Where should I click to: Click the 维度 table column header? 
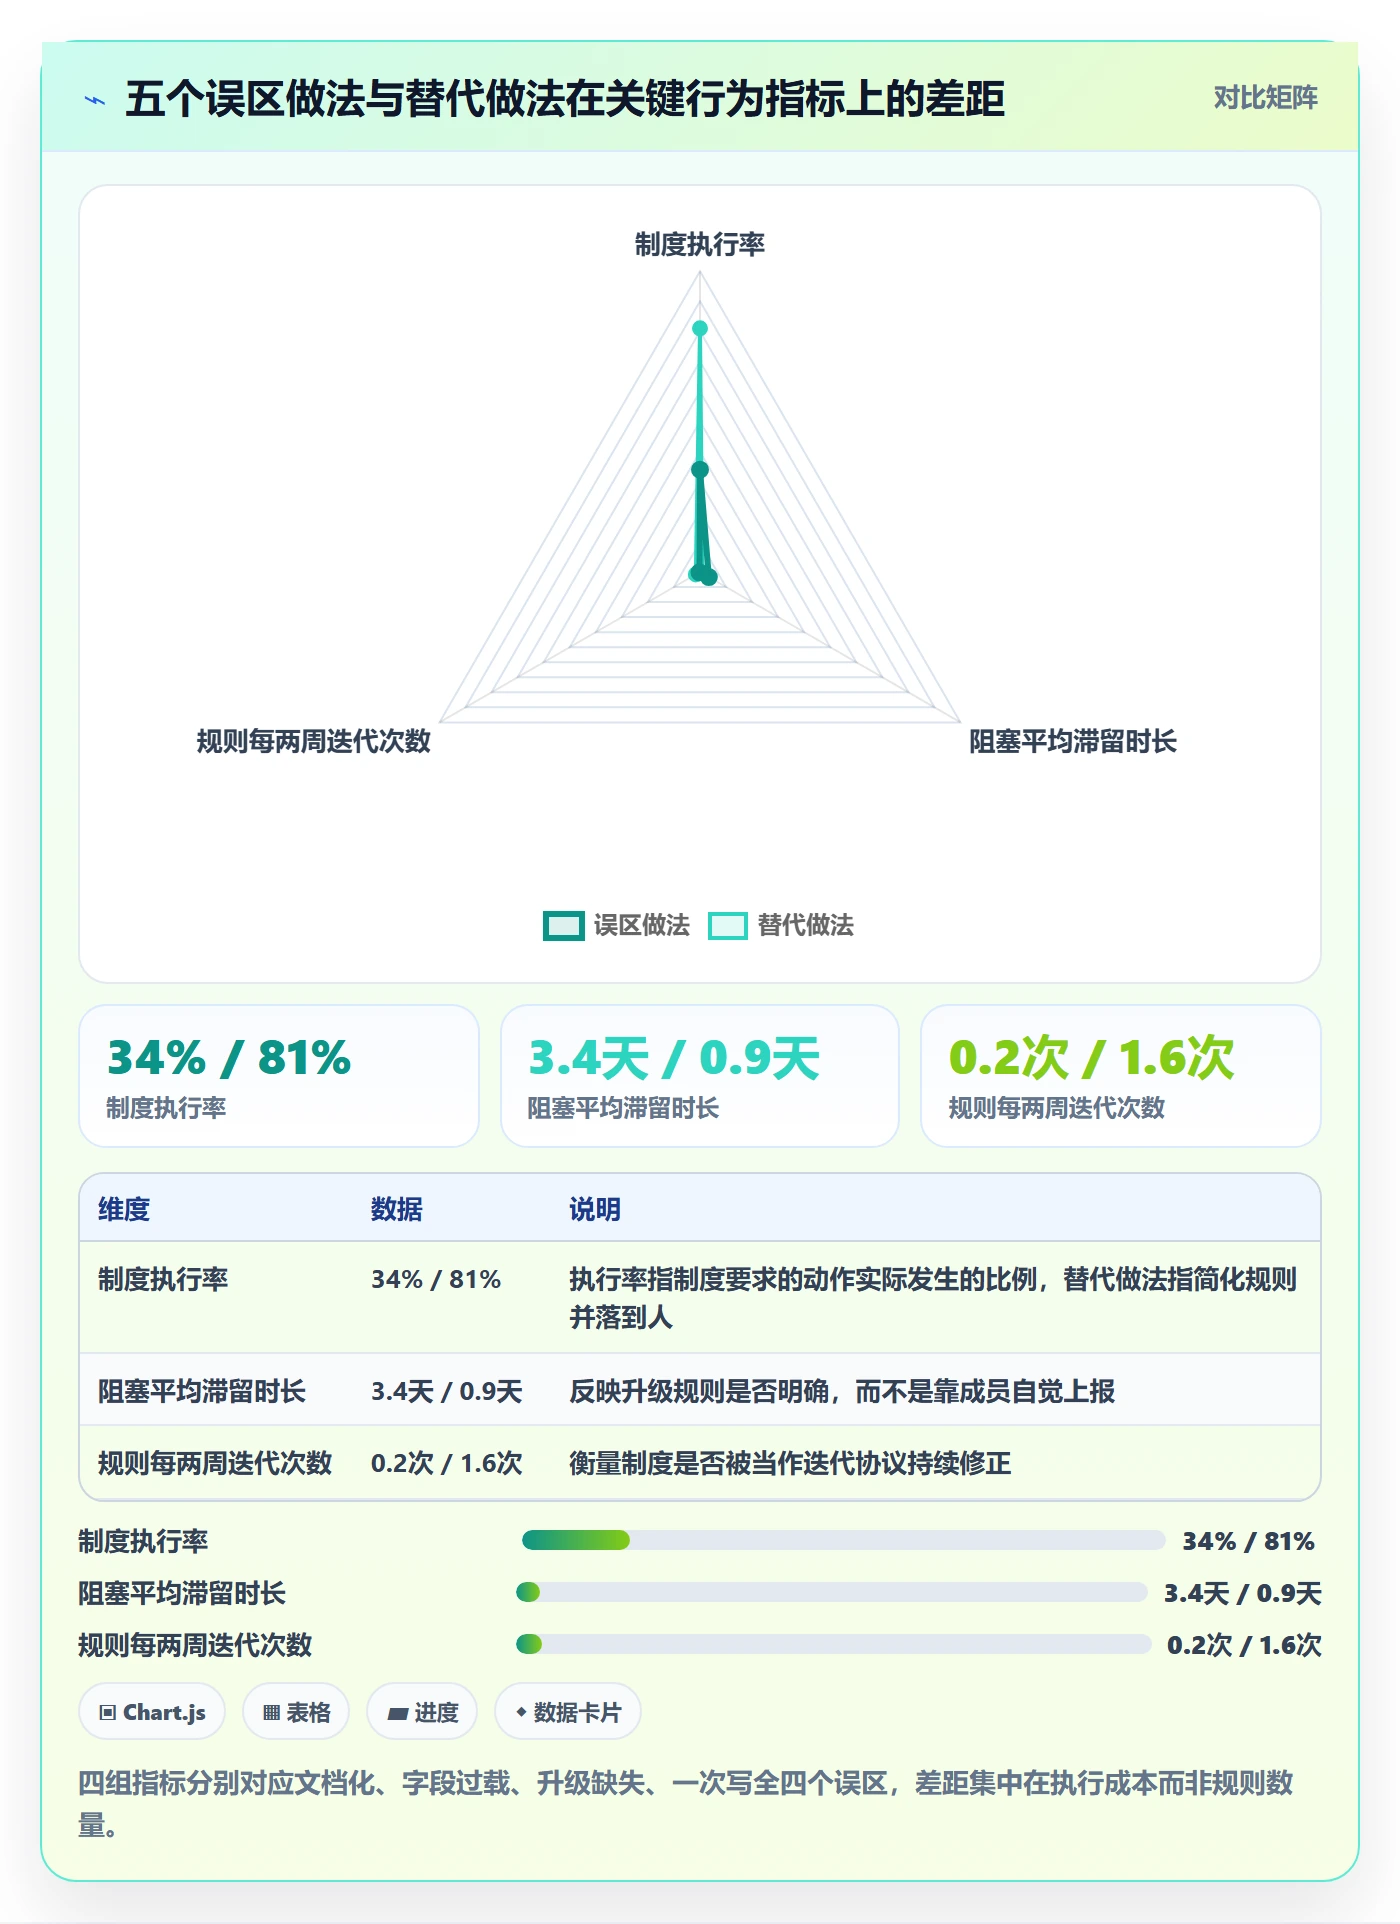pyautogui.click(x=124, y=1209)
